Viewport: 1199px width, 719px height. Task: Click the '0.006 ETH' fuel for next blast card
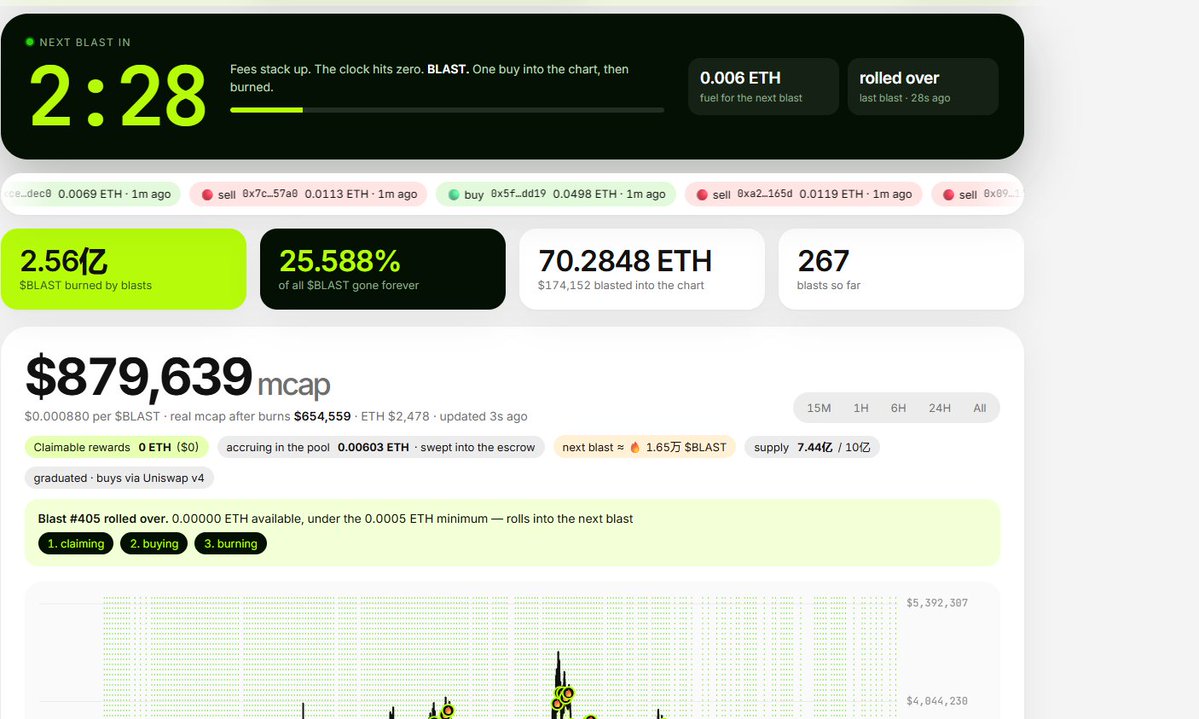[763, 86]
